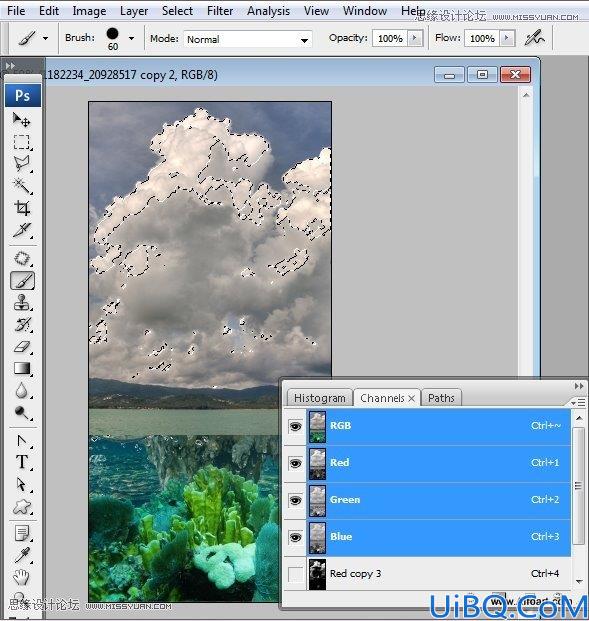Collapse the toolbox with double arrows

click(x=11, y=65)
